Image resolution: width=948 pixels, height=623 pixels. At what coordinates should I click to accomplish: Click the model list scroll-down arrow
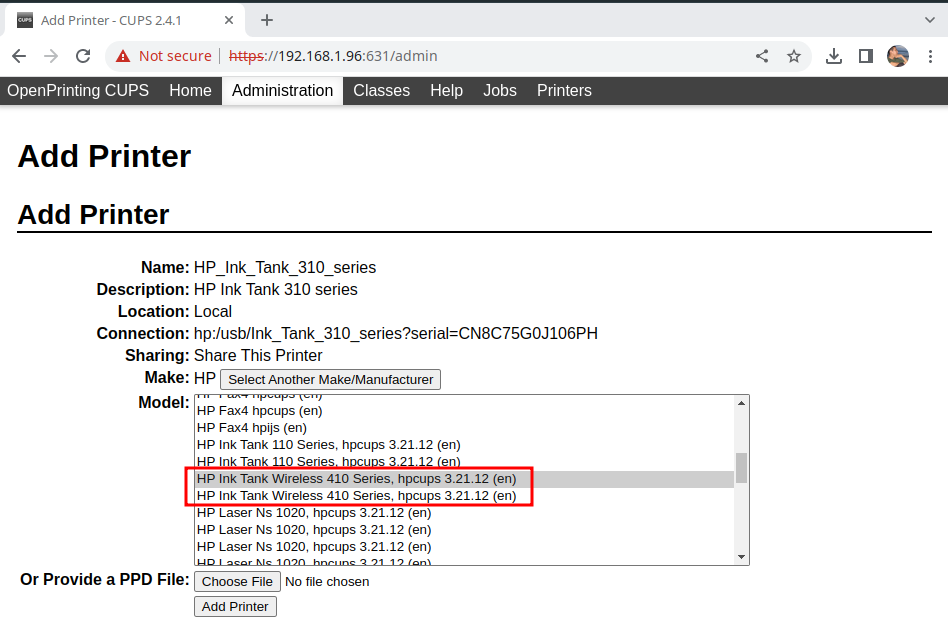click(x=741, y=555)
